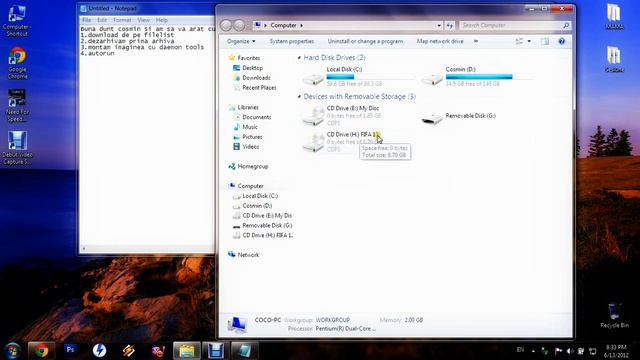
Task: Open the Action Center flag tray icon
Action: [x=558, y=351]
